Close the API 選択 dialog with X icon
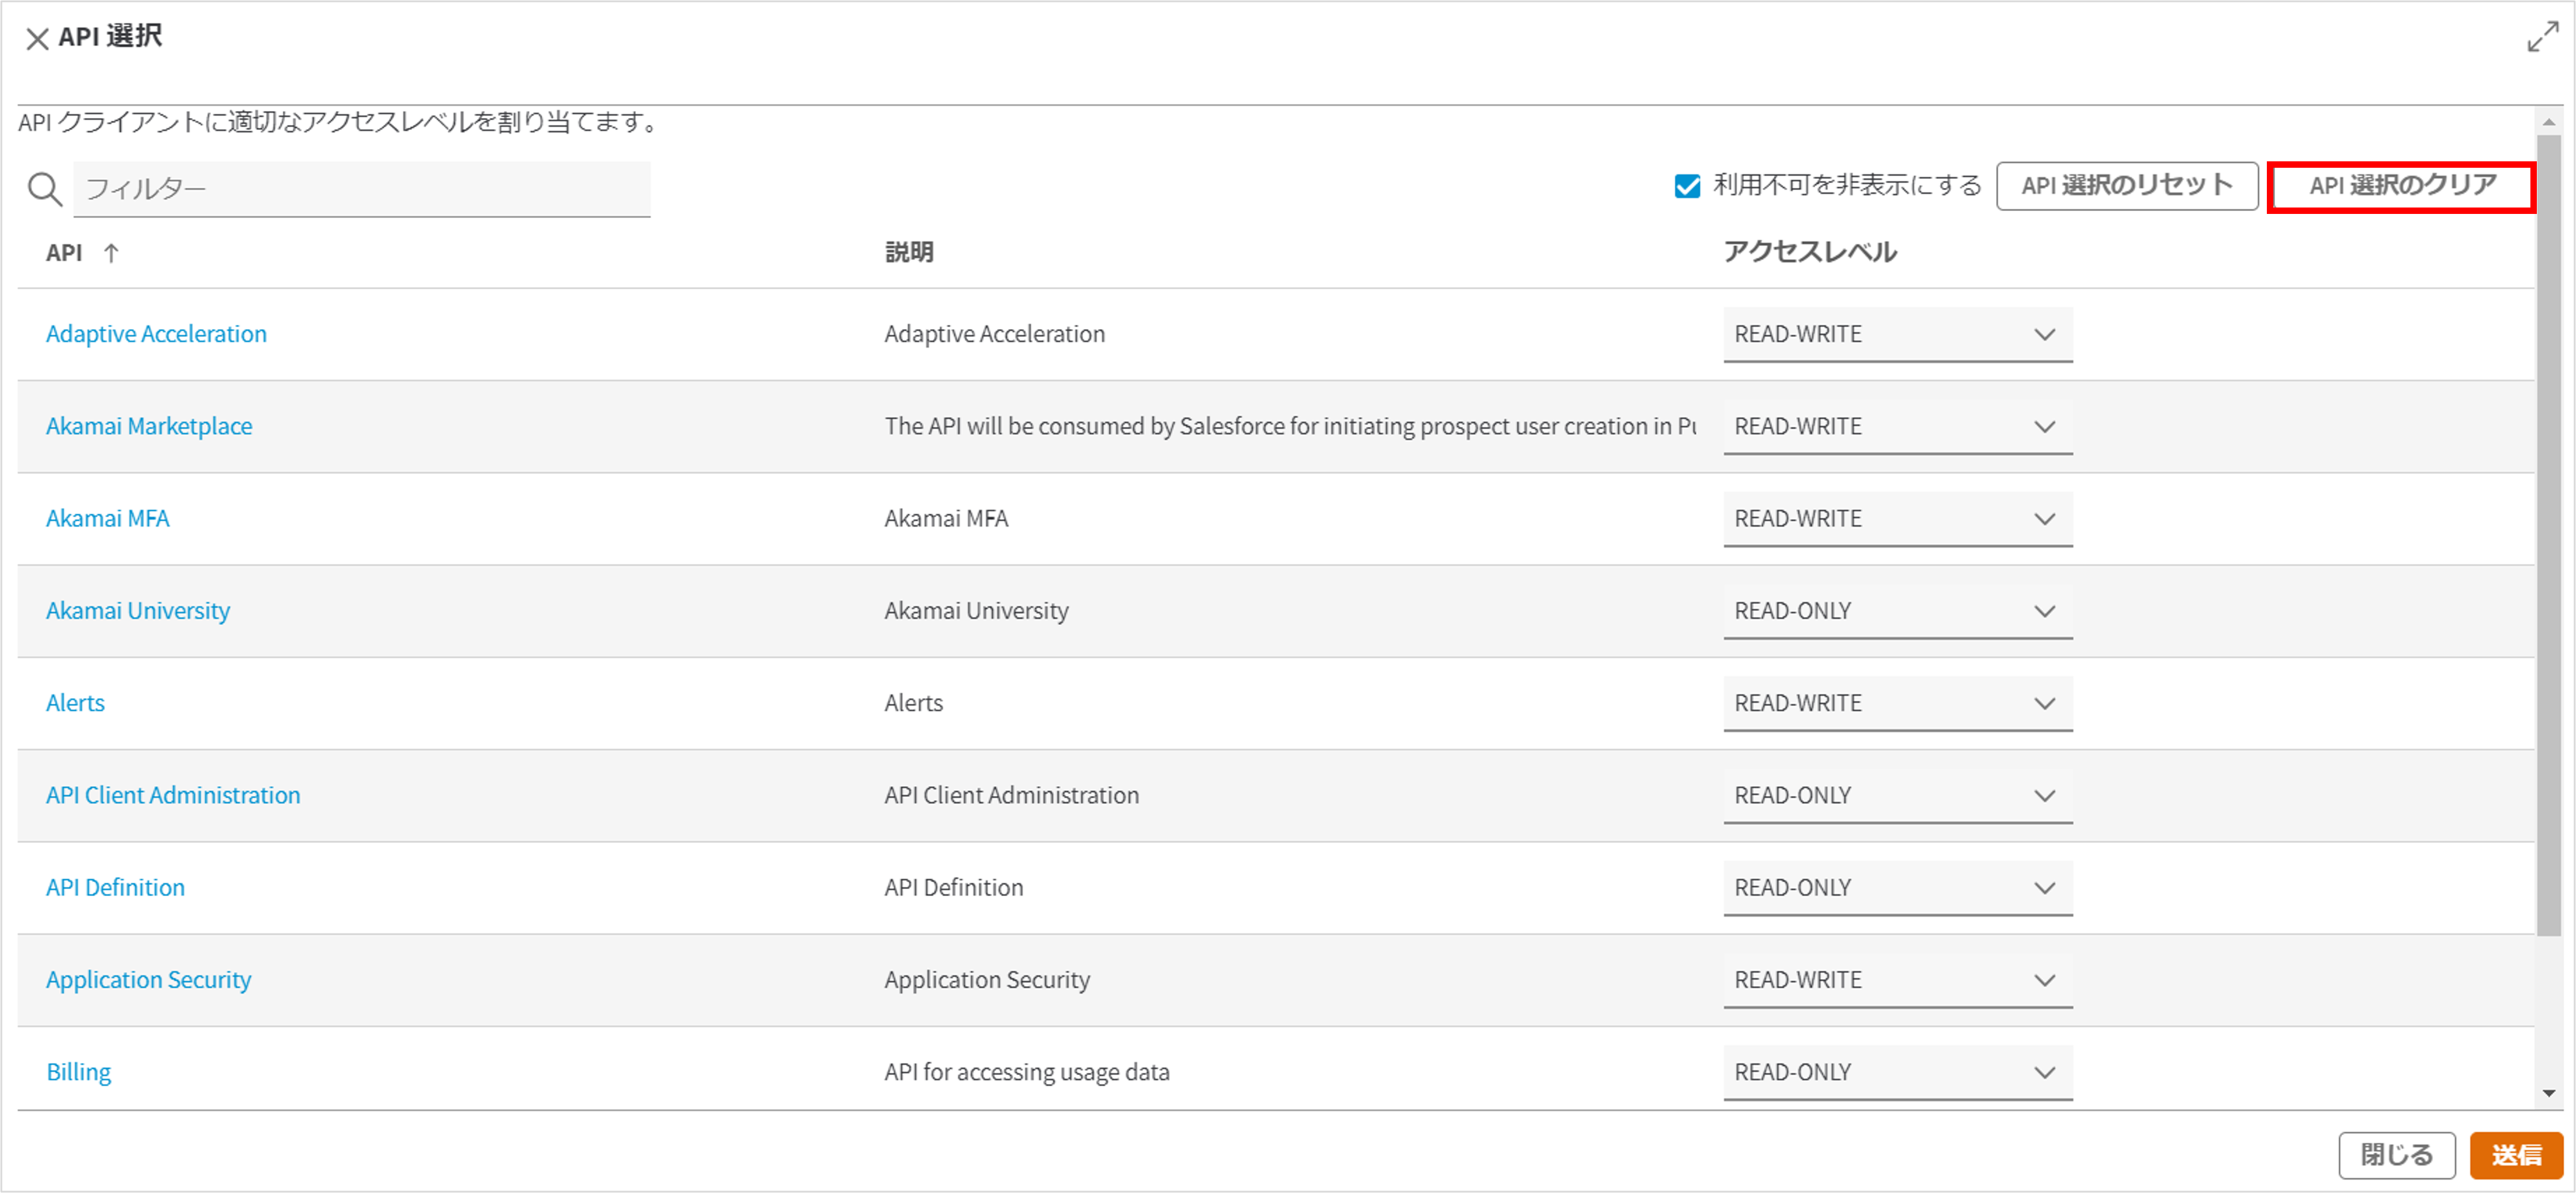Viewport: 2576px width, 1193px height. coord(37,39)
